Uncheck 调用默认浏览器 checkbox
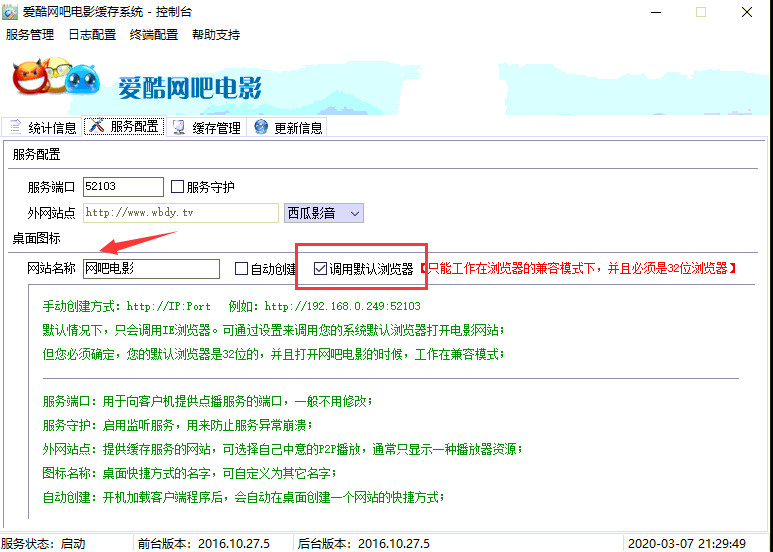Screen dimensions: 773x552 click(320, 269)
